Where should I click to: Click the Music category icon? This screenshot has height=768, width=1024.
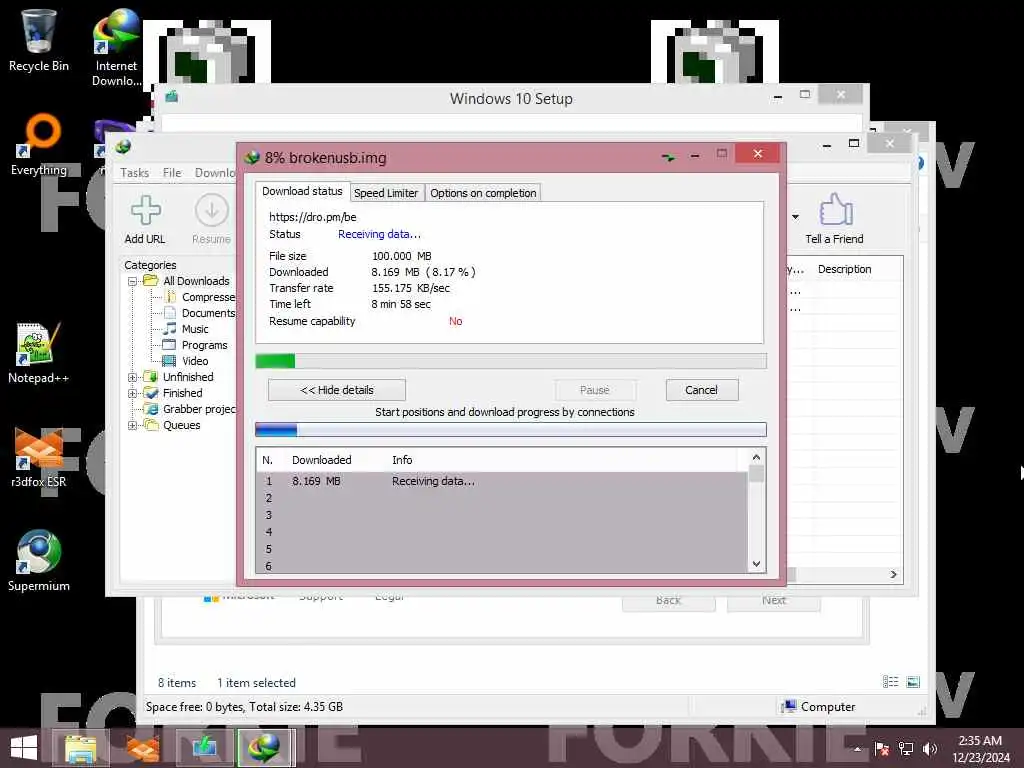[170, 328]
